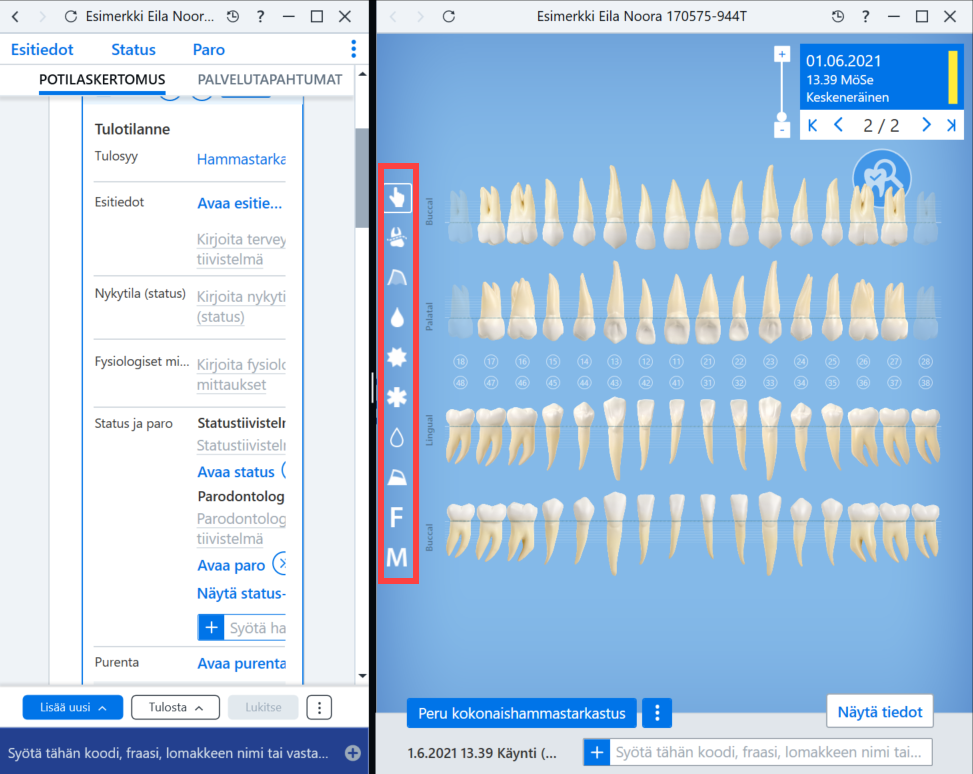Select the M tool in dental toolbar
Screen dimensions: 973x774
[x=397, y=557]
